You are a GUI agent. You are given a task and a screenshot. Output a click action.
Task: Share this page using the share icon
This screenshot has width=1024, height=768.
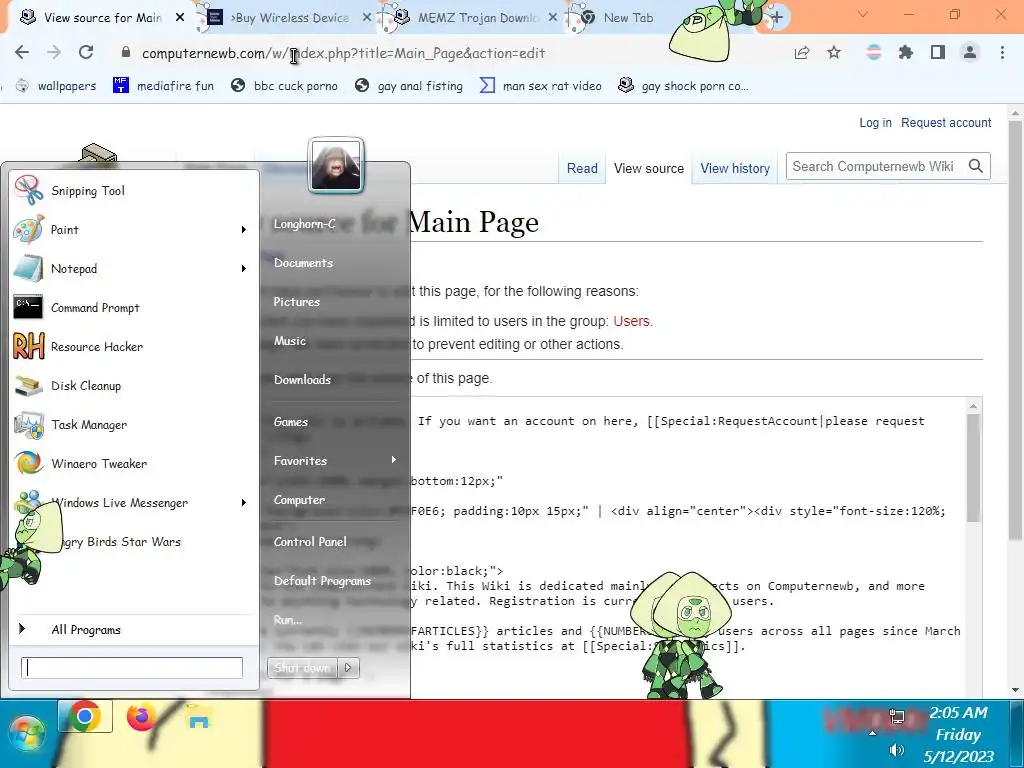[802, 52]
